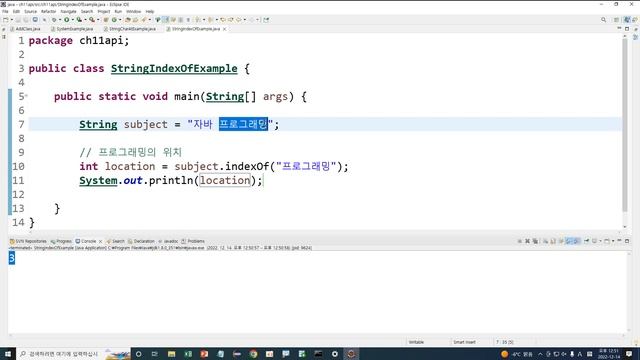Viewport: 640px width, 360px height.
Task: Open the Window menu
Action: click(133, 11)
